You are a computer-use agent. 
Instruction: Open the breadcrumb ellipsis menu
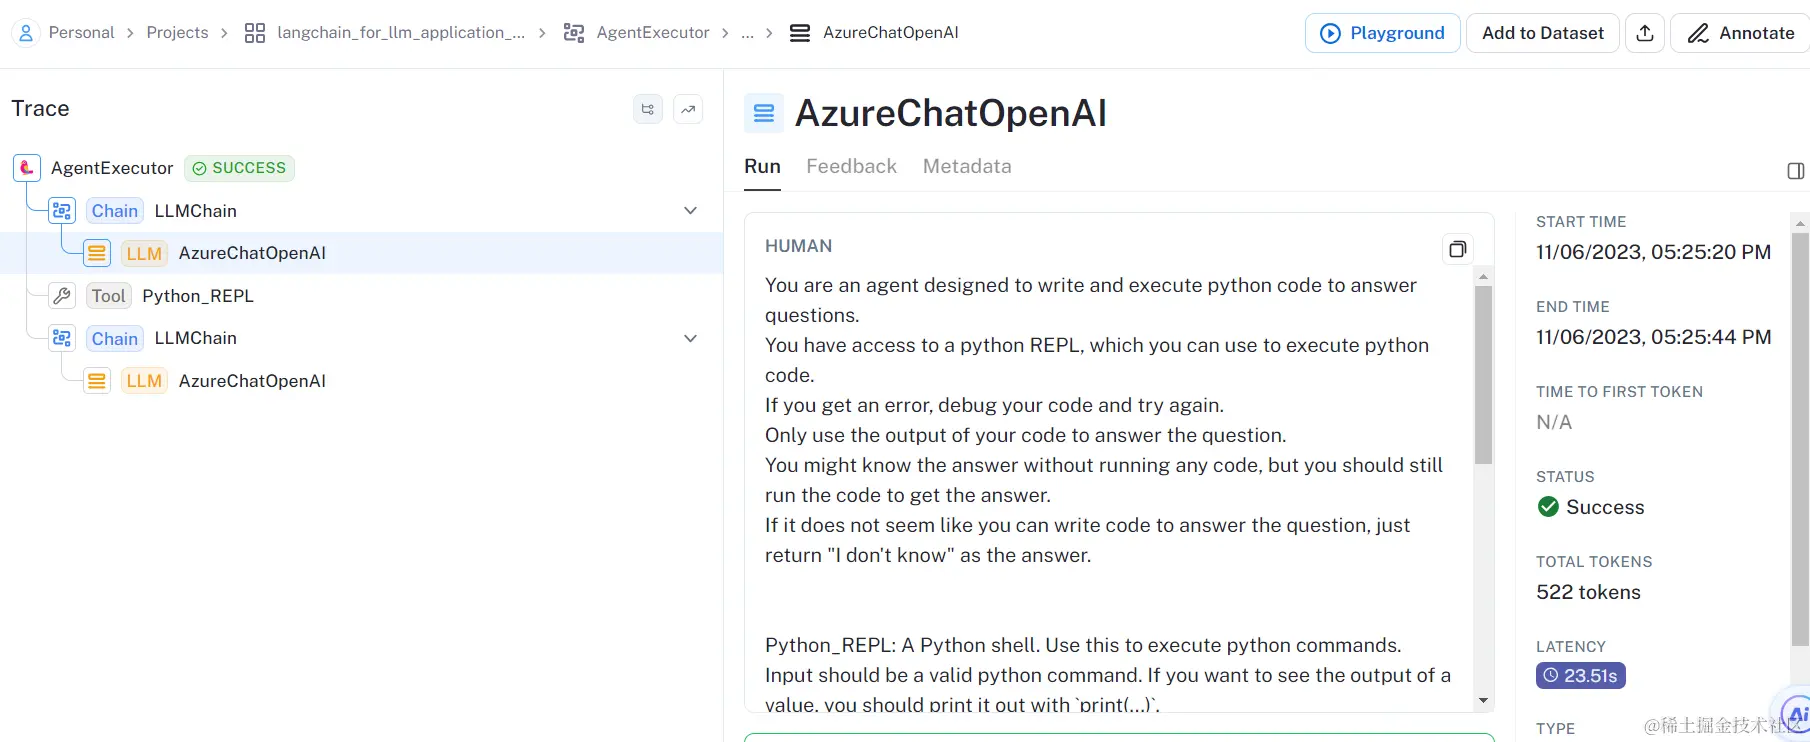point(747,33)
